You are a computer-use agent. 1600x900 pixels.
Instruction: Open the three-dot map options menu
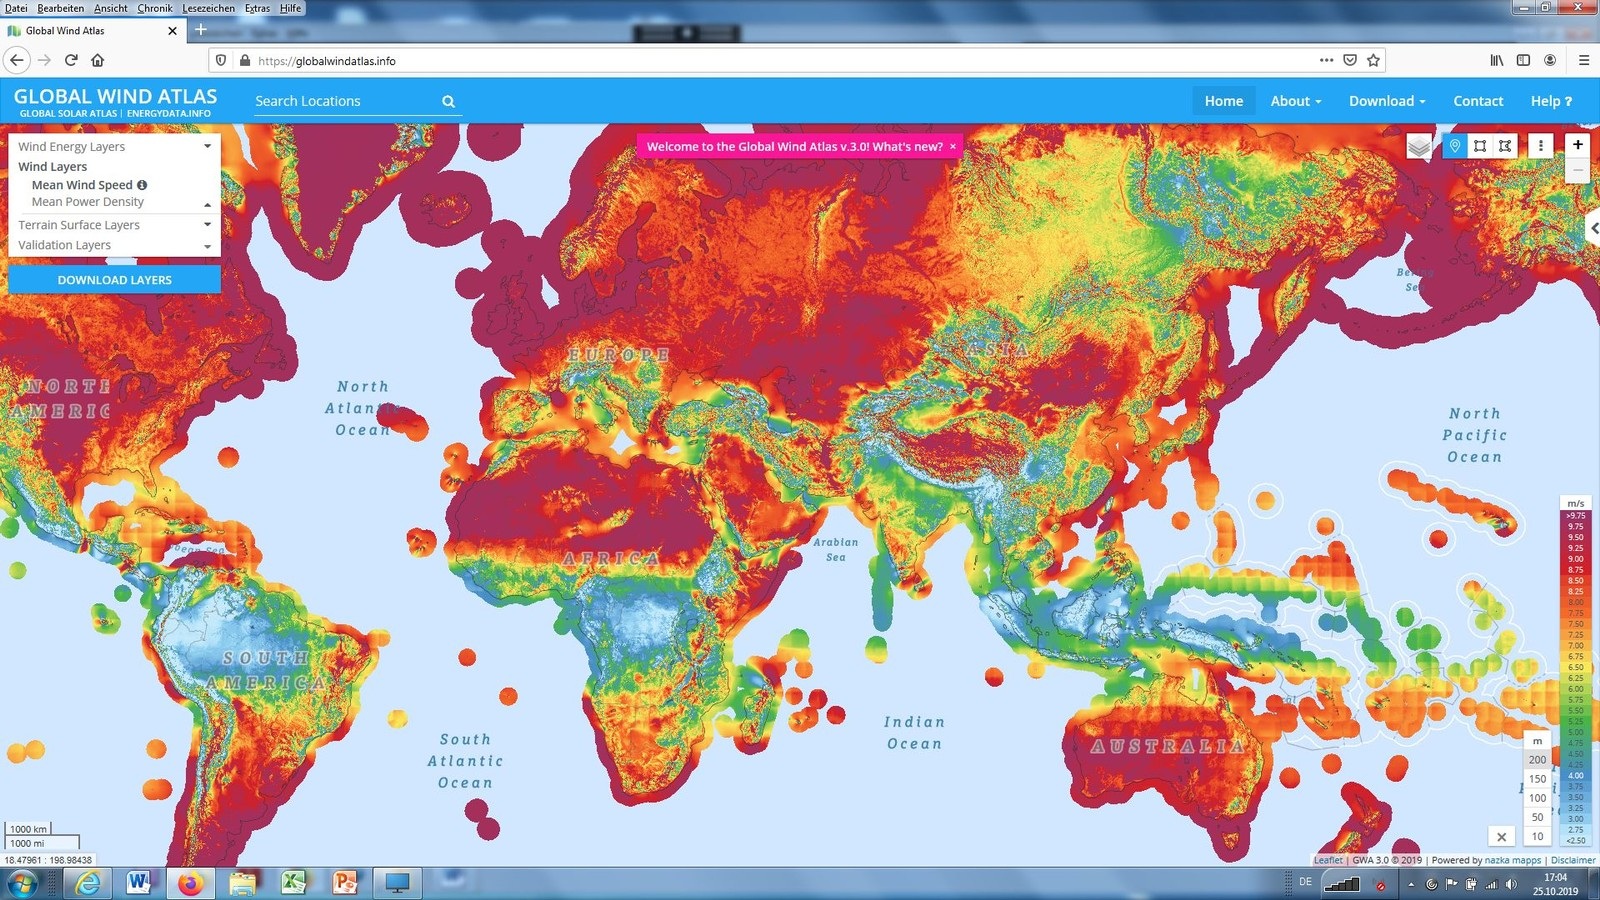1540,146
